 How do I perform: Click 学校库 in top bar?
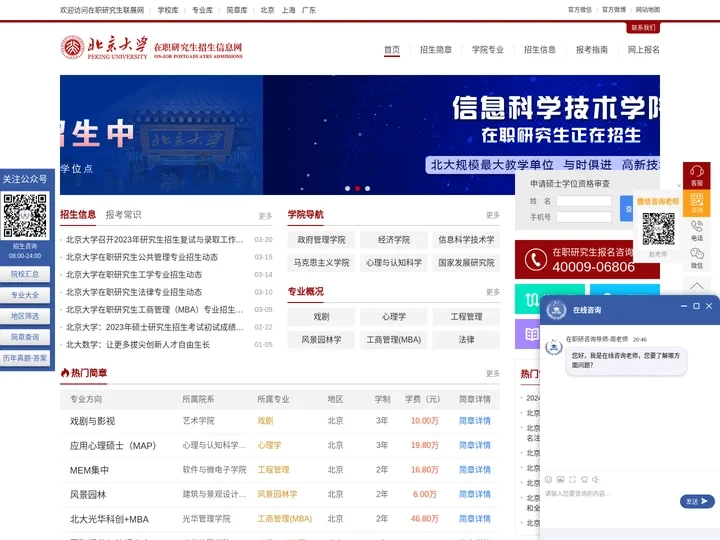pos(168,10)
